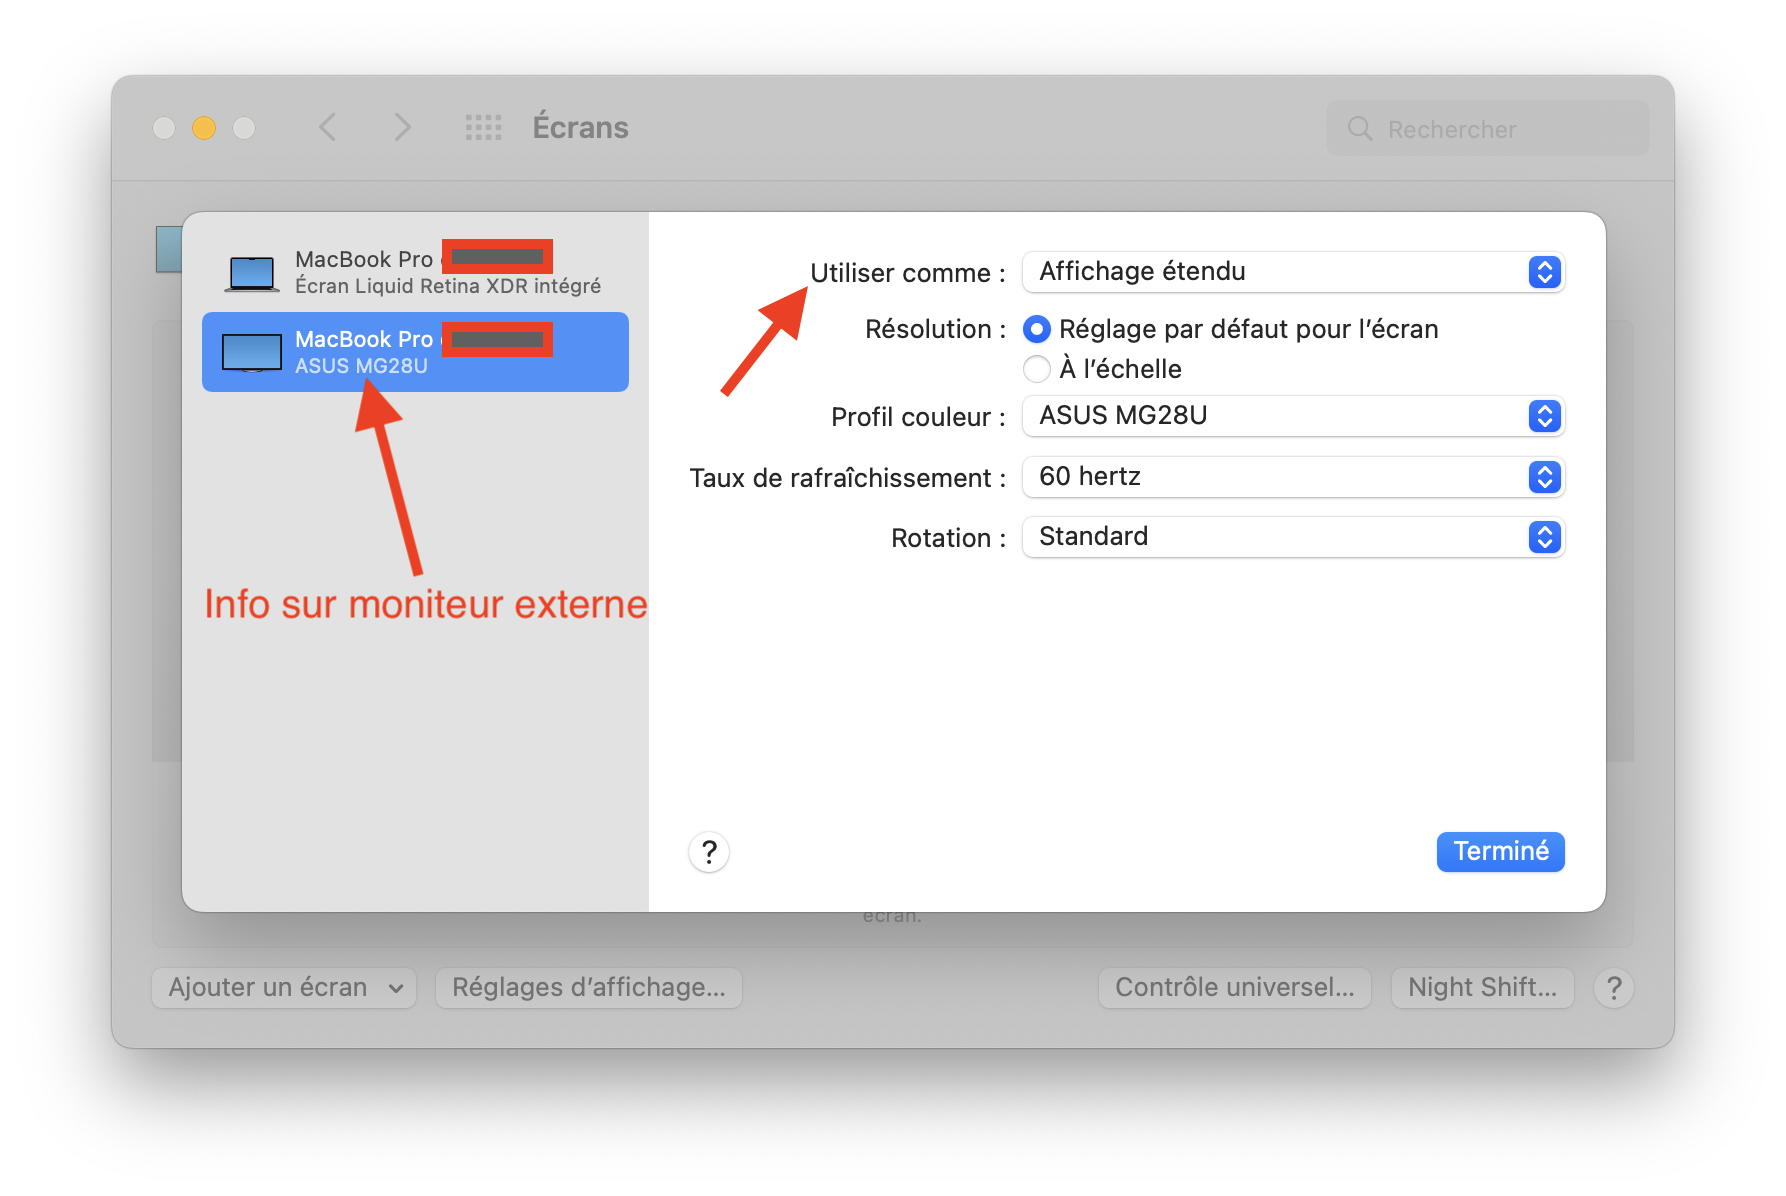
Task: Click the built-in MacBook Pro laptop icon
Action: coord(252,273)
